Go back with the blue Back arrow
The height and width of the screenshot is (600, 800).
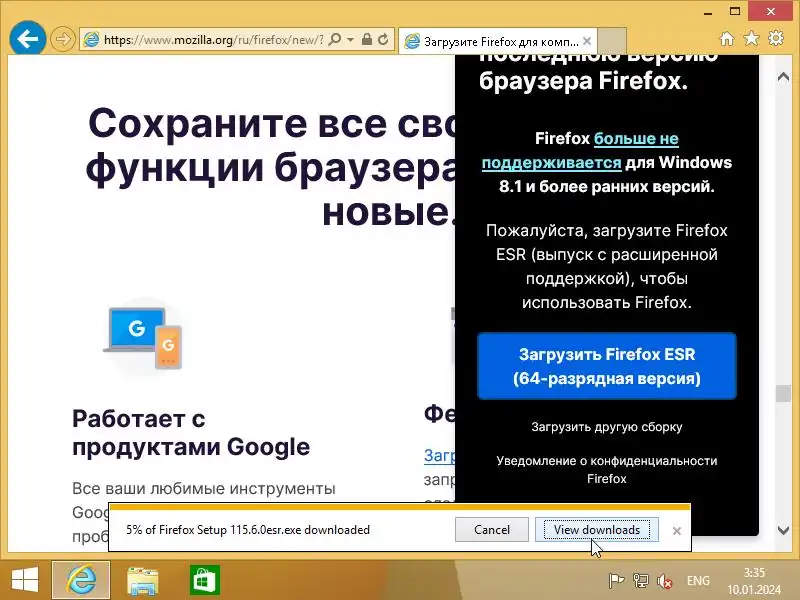click(x=28, y=38)
